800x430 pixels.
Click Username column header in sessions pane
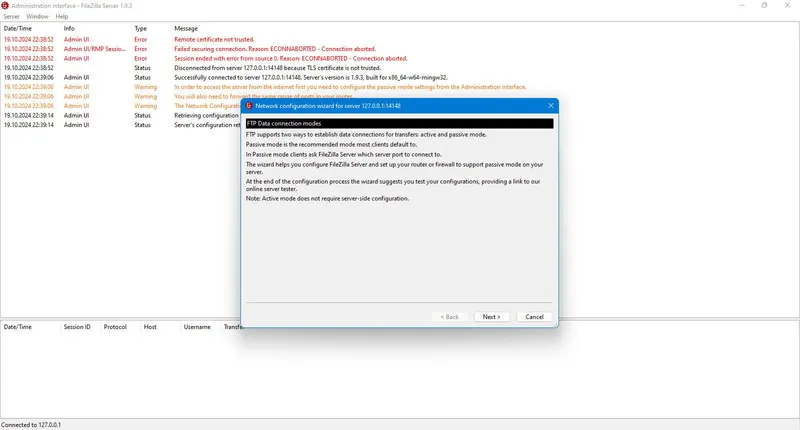[x=197, y=327]
